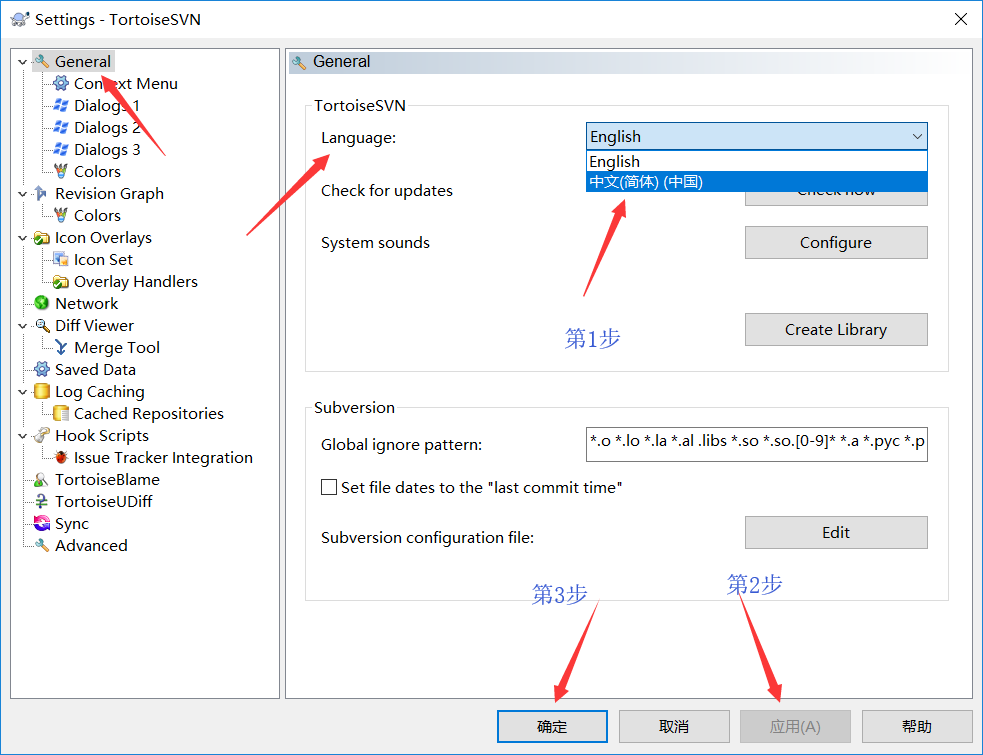Click the Overlay Handlers folder icon
Viewport: 983px width, 755px height.
[61, 282]
